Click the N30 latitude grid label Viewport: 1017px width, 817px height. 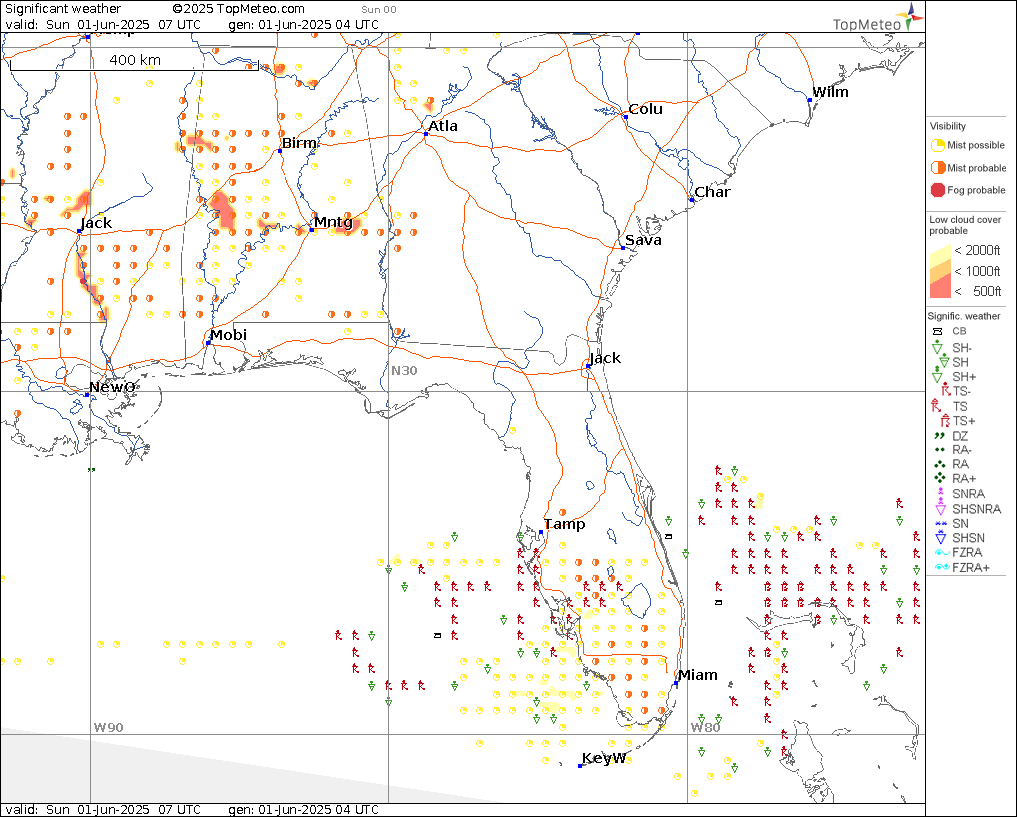[x=404, y=371]
